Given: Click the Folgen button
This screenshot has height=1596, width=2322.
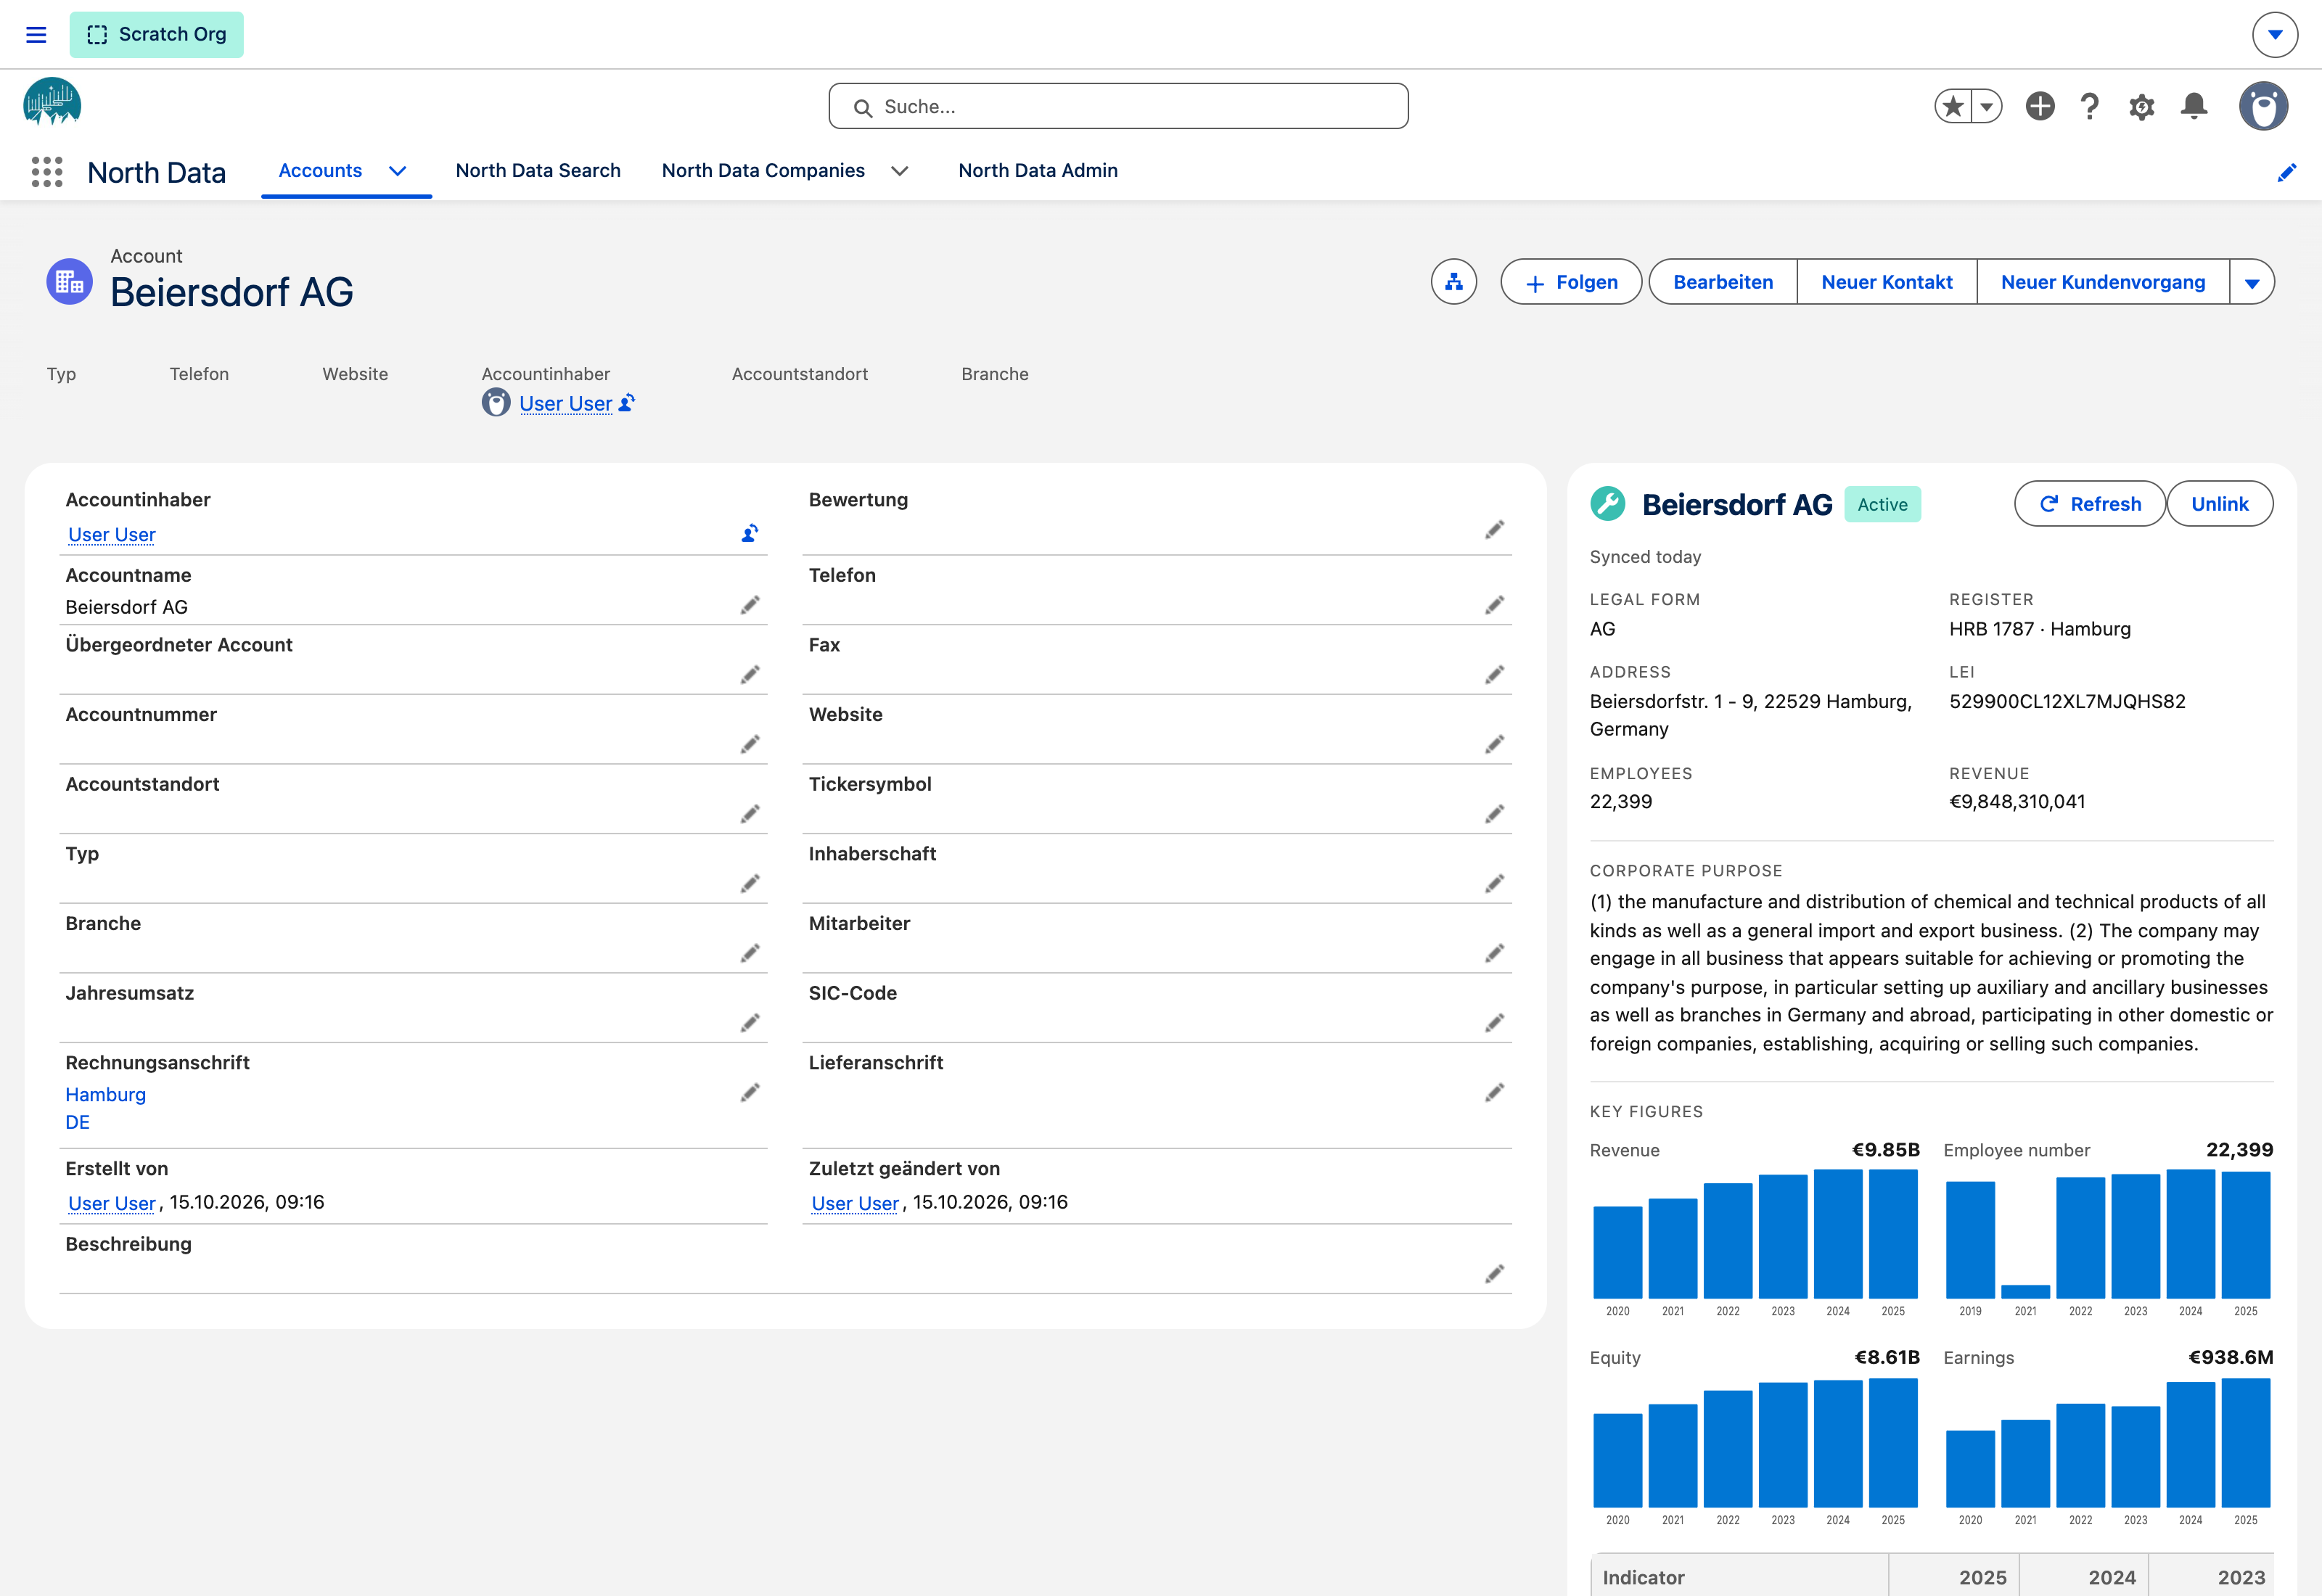Looking at the screenshot, I should pos(1571,282).
